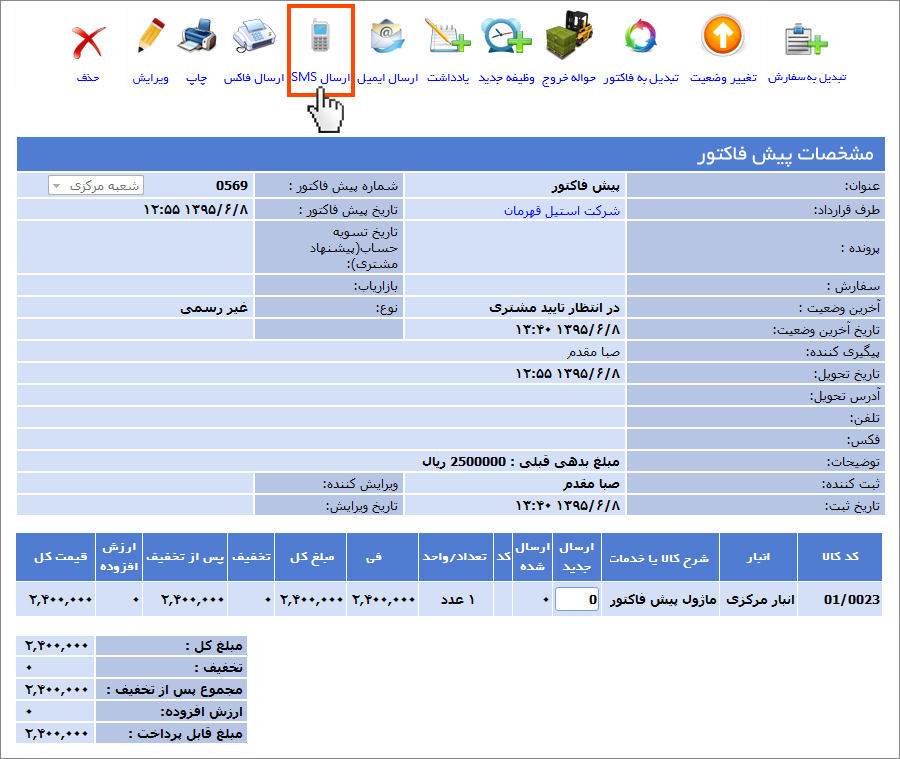Click the red X delete icon
Viewport: 900px width, 759px height.
coord(88,41)
